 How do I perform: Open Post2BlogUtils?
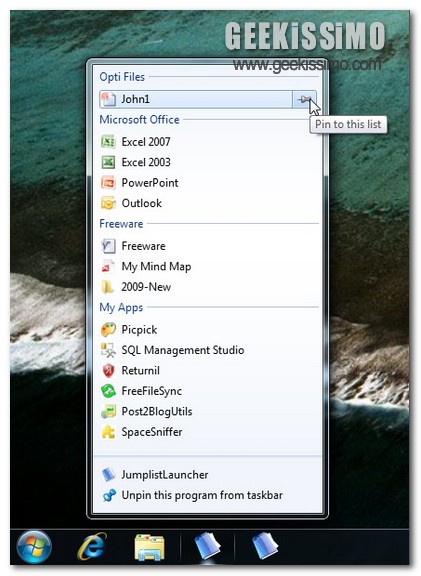tap(157, 411)
